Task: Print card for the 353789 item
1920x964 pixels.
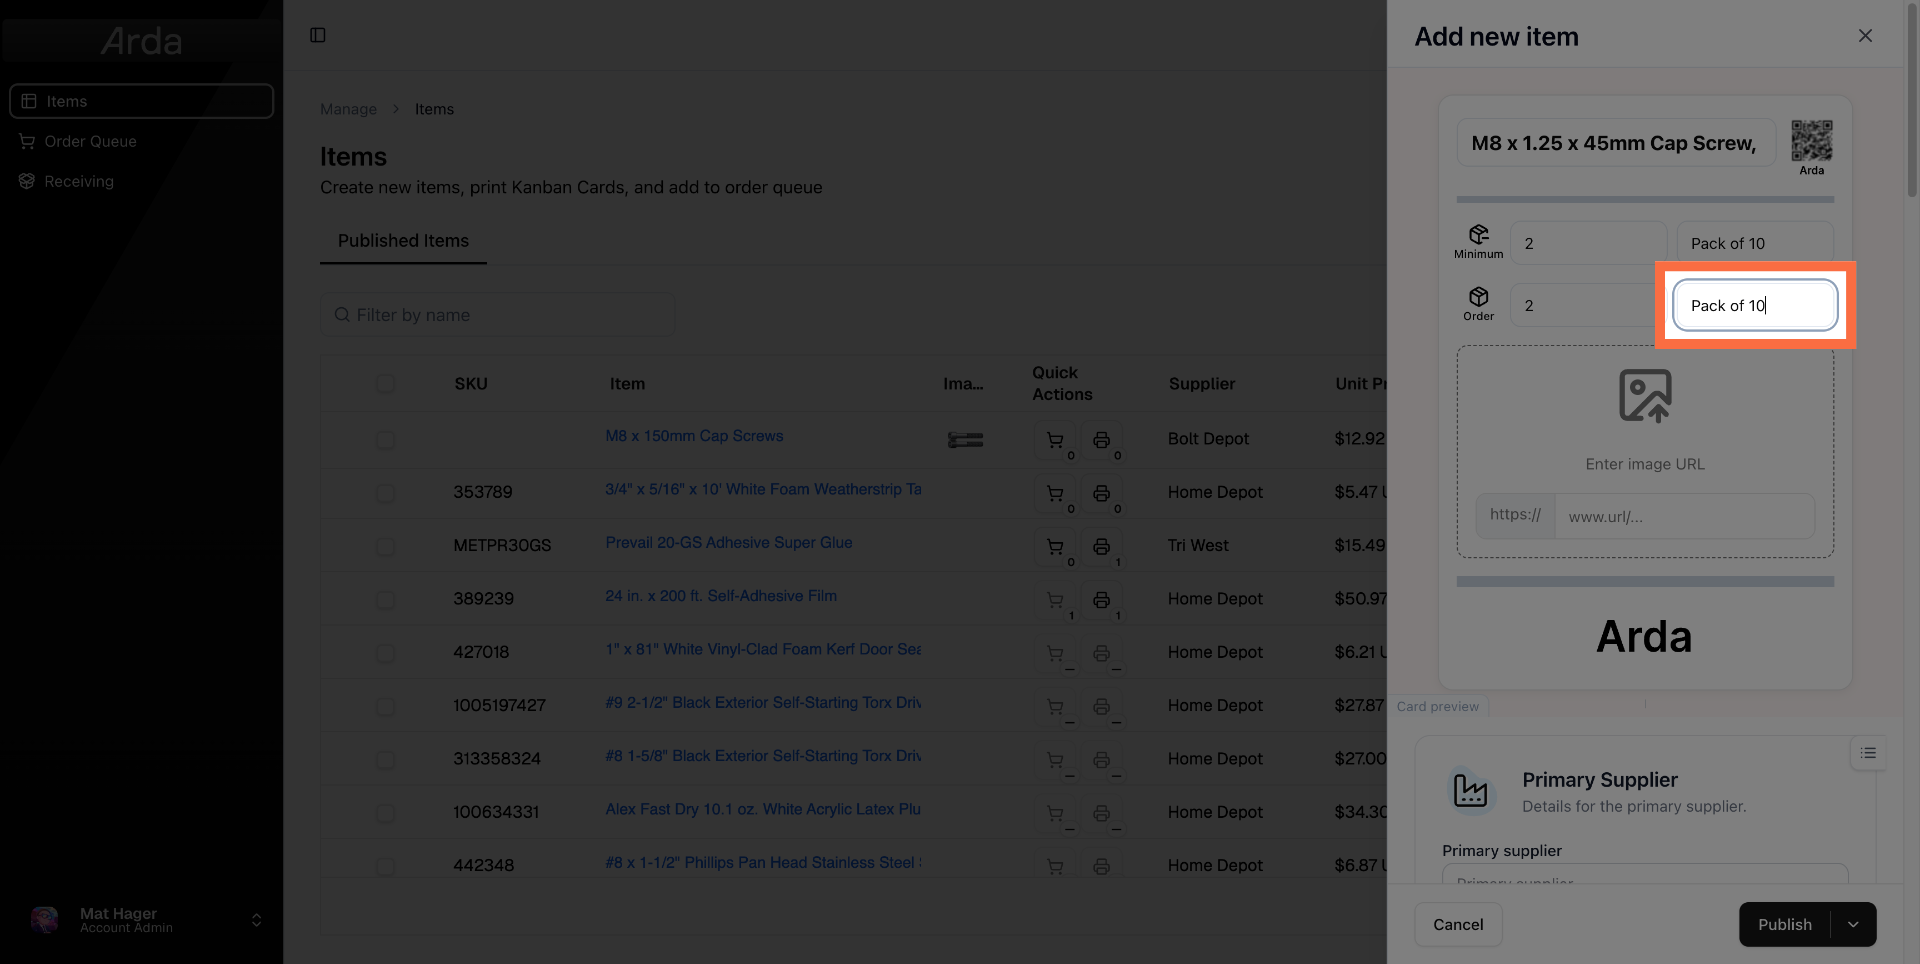Action: tap(1101, 493)
